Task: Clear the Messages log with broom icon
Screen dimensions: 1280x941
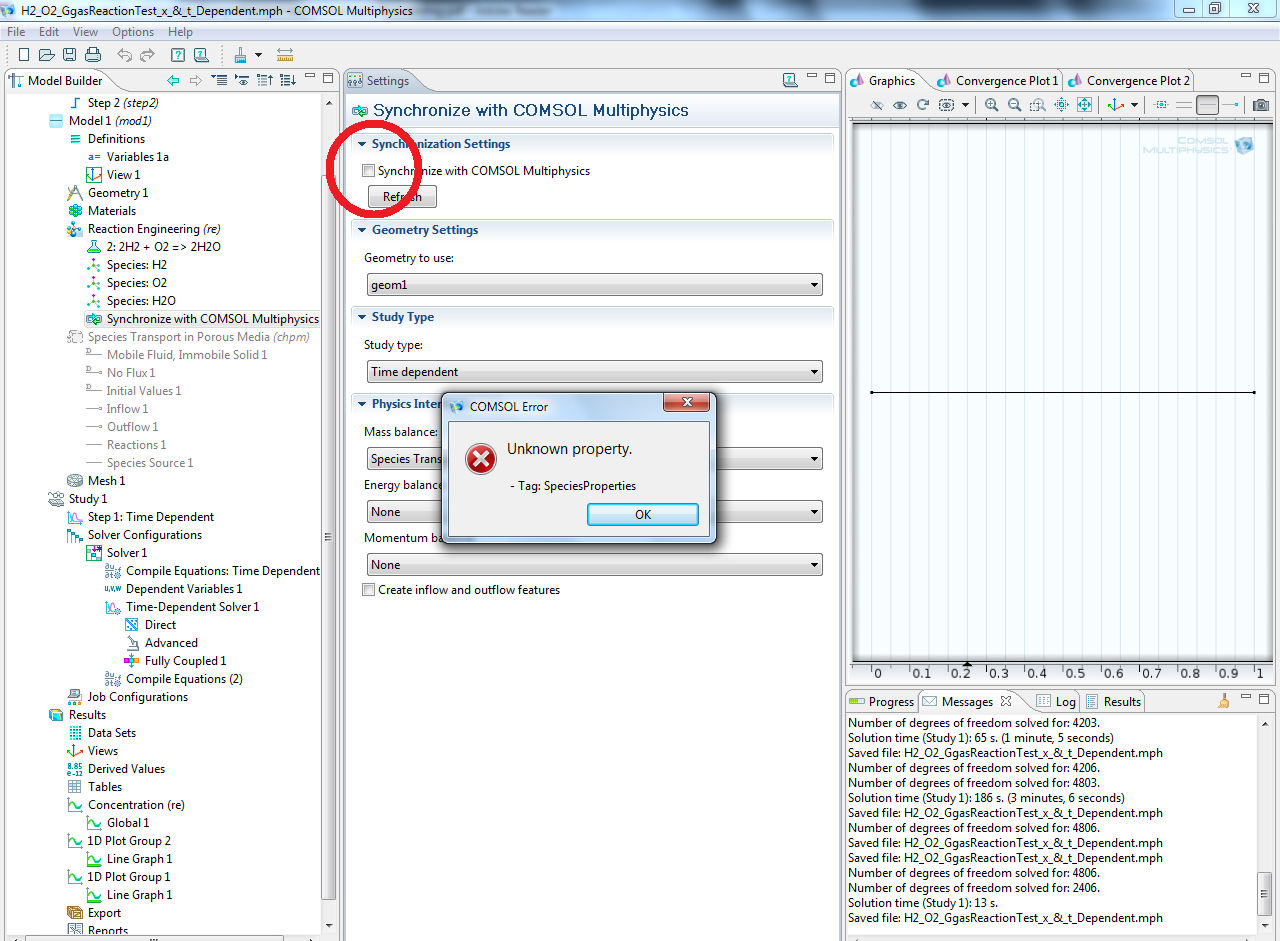Action: [x=1224, y=701]
